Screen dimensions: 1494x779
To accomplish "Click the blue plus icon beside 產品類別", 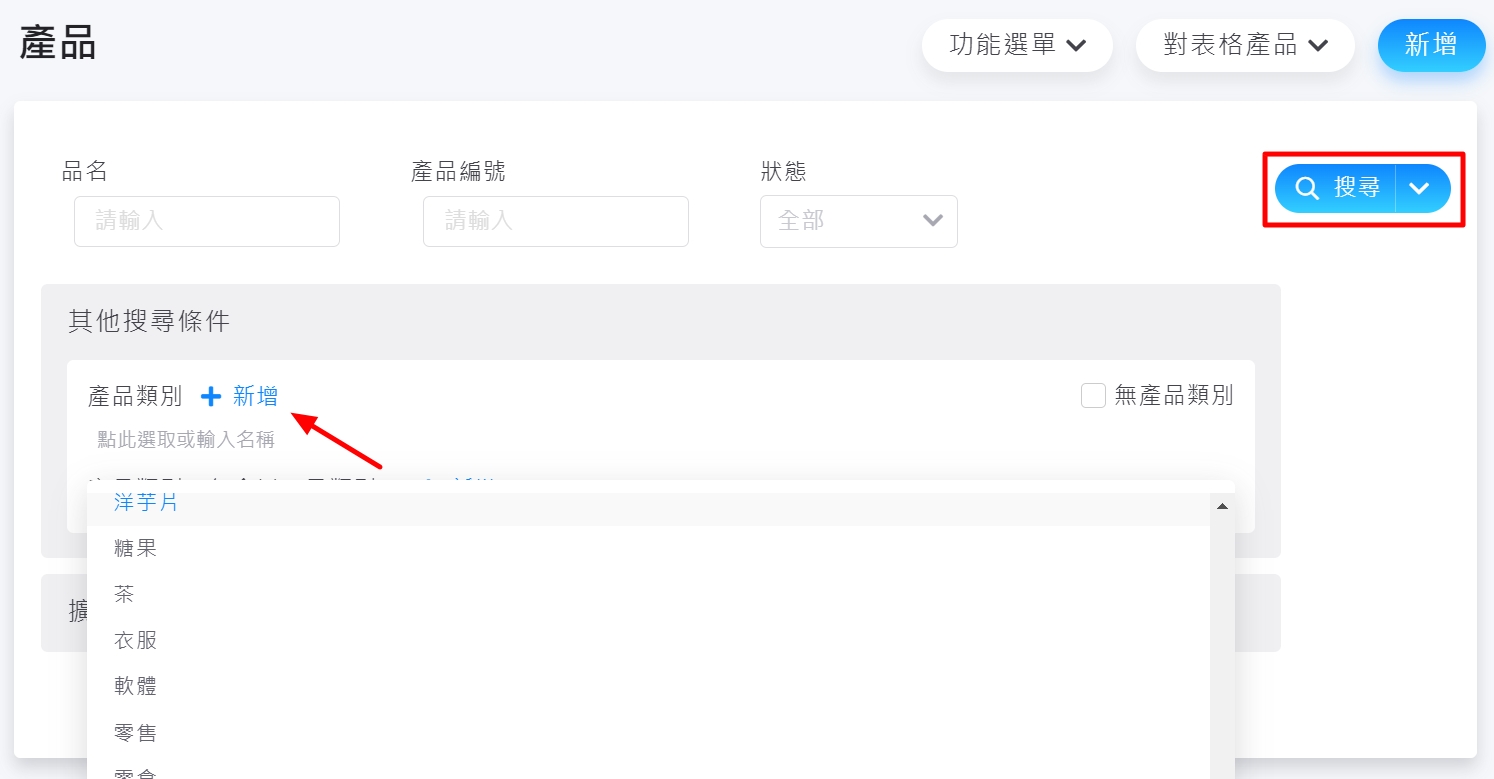I will (x=210, y=397).
